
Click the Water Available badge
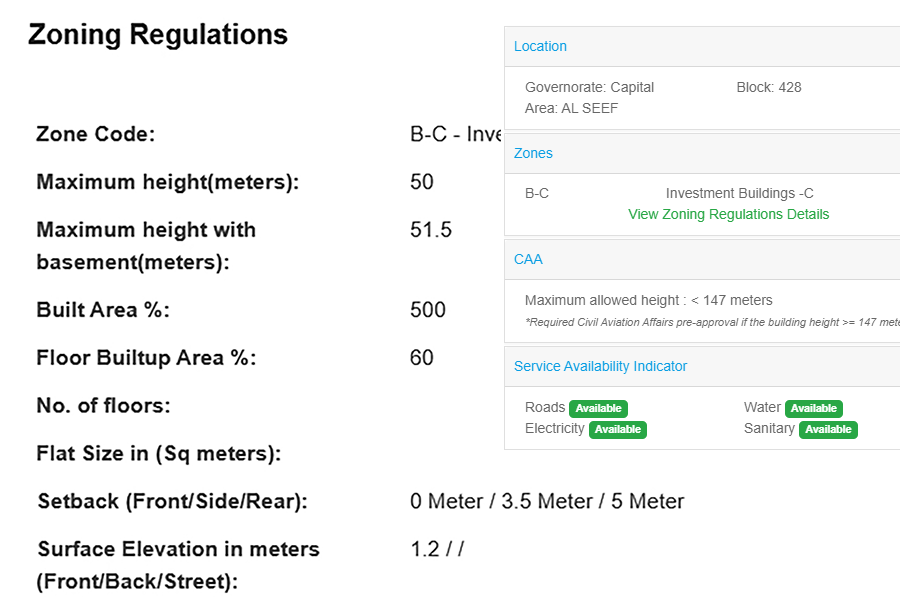(x=813, y=408)
